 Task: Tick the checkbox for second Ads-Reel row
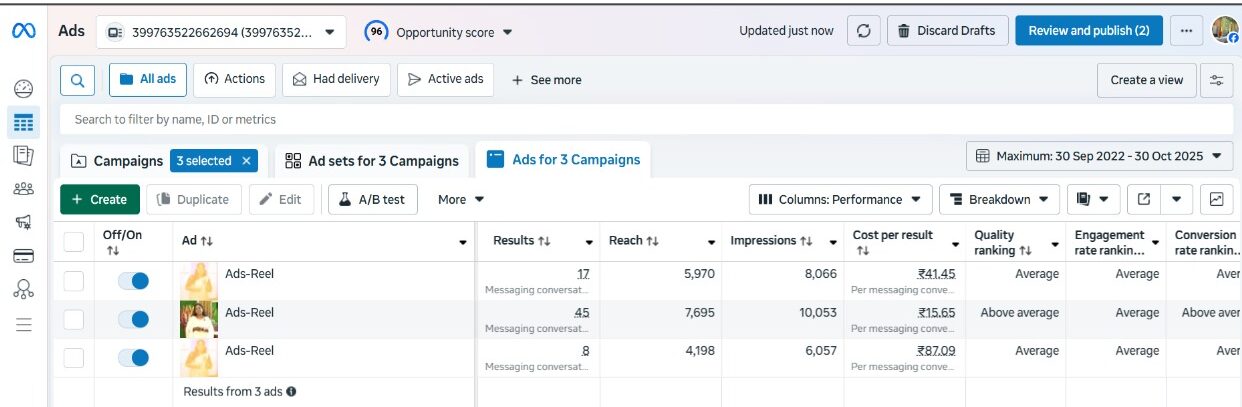click(74, 320)
